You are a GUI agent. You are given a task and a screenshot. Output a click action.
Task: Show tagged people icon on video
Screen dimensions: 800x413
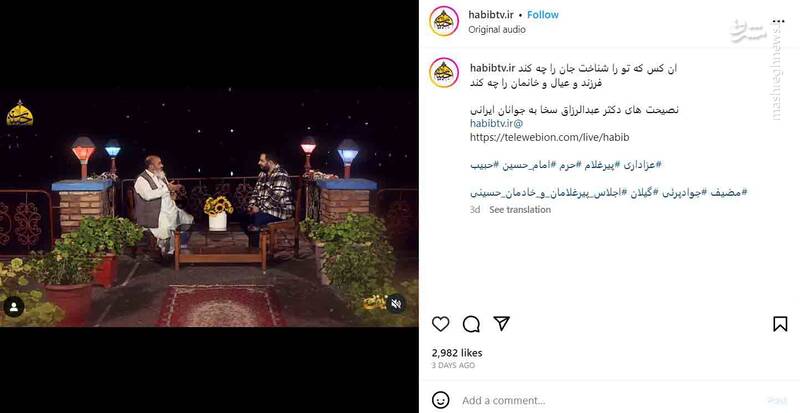14,307
